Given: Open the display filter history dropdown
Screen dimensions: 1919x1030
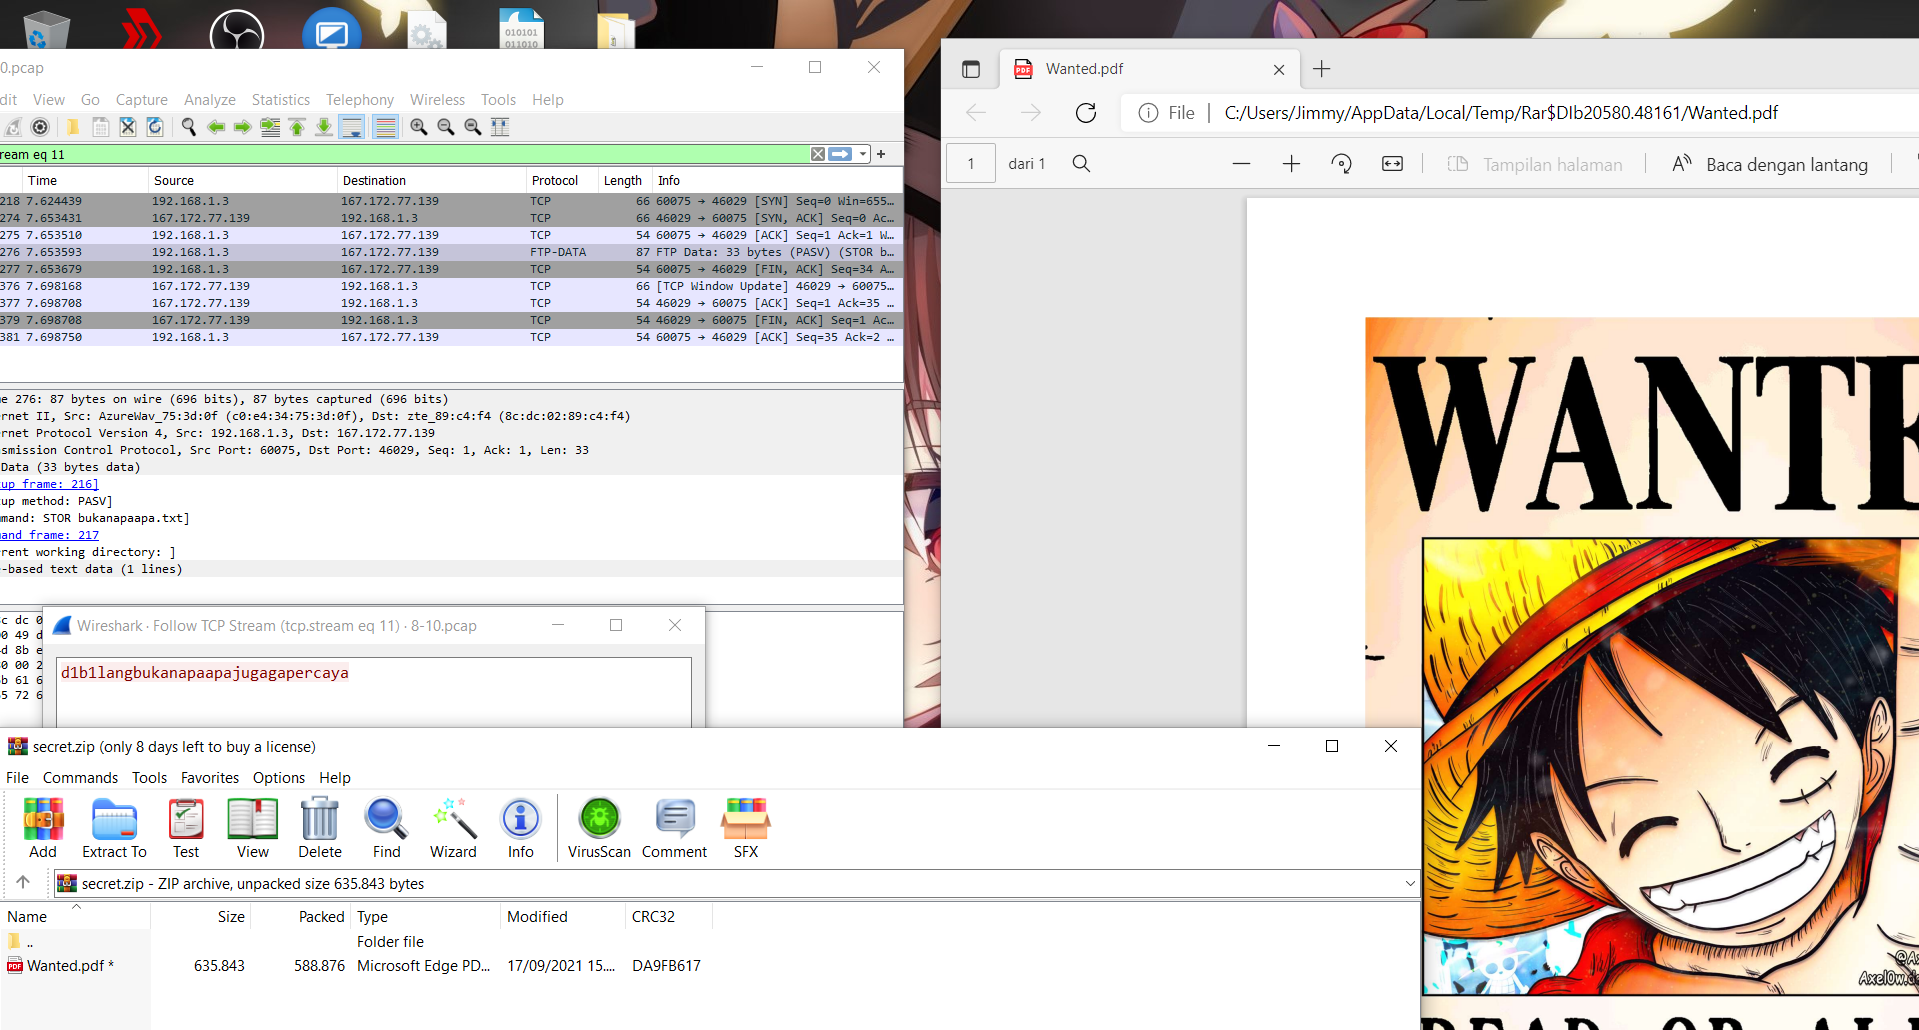Looking at the screenshot, I should [863, 154].
